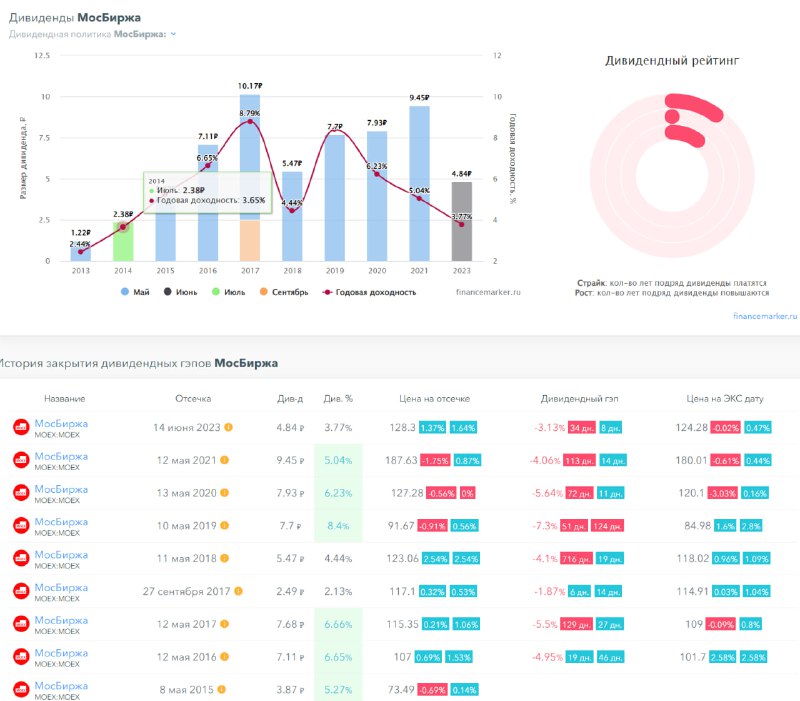Click the orange info icon beside 8 мая 2015
Viewport: 800px width, 701px height.
pos(221,689)
